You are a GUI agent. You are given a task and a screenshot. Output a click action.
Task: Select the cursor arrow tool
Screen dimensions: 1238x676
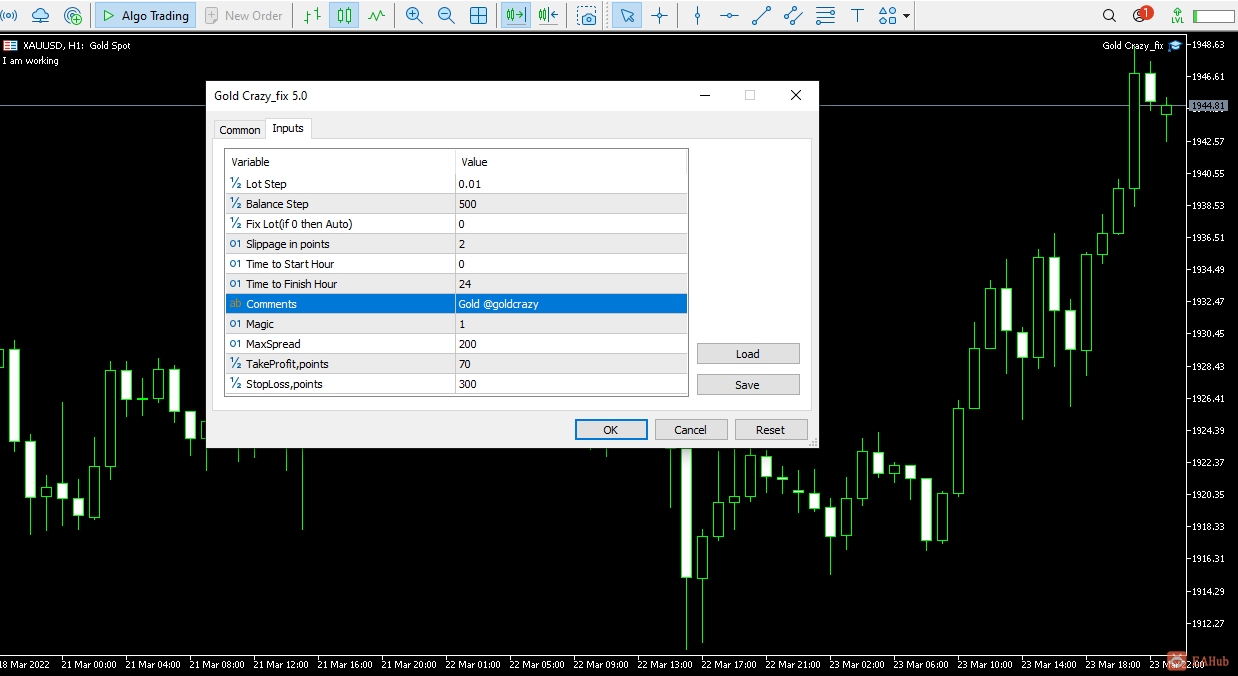[627, 16]
